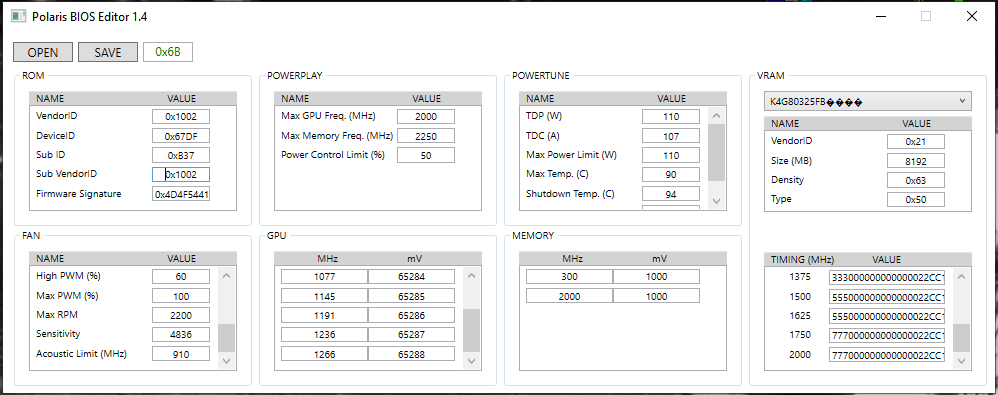Edit the TDP (W) value field
The image size is (998, 395).
coord(671,117)
